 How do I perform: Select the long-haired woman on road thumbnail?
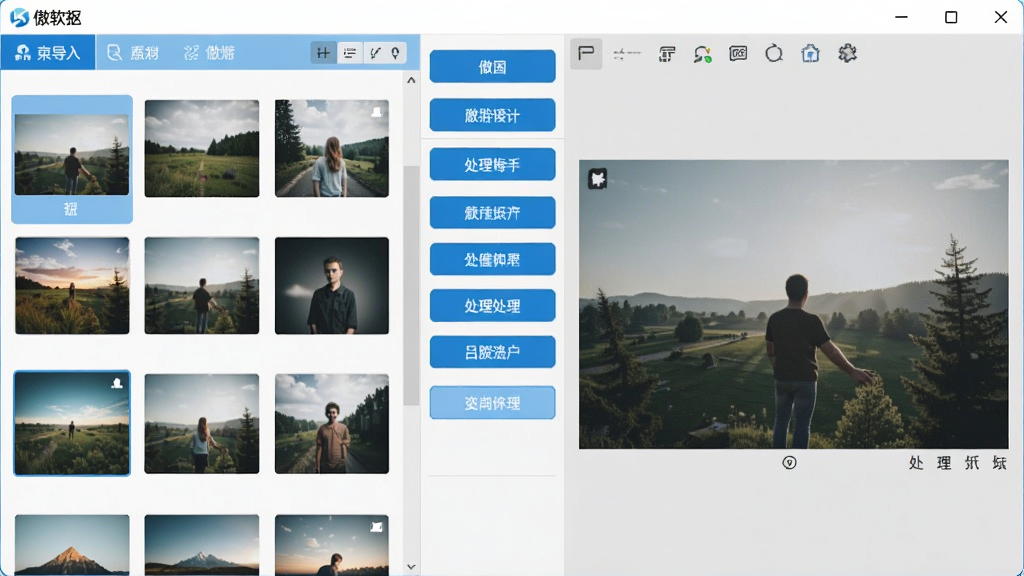click(x=332, y=148)
